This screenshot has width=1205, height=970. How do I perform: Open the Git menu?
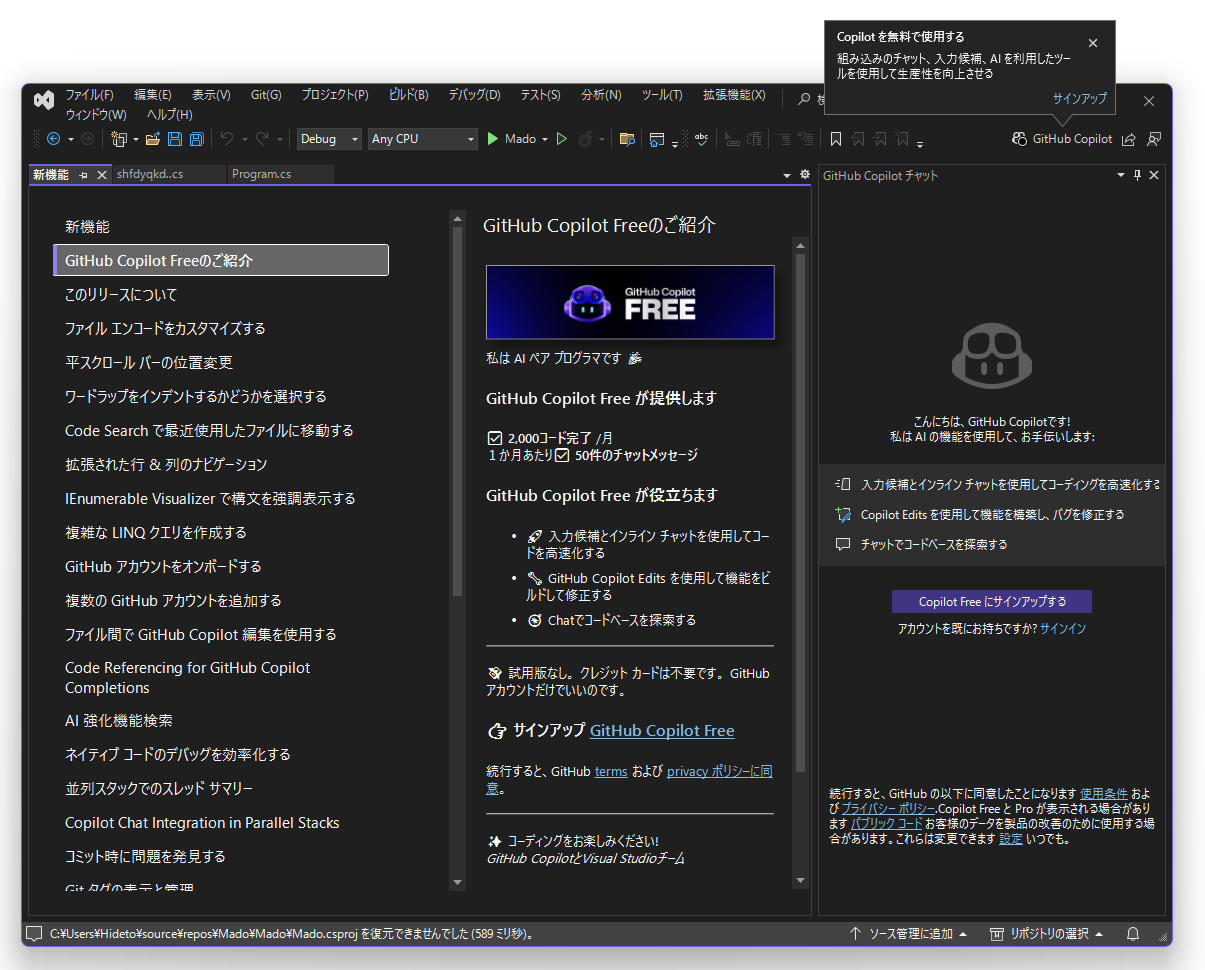(265, 95)
